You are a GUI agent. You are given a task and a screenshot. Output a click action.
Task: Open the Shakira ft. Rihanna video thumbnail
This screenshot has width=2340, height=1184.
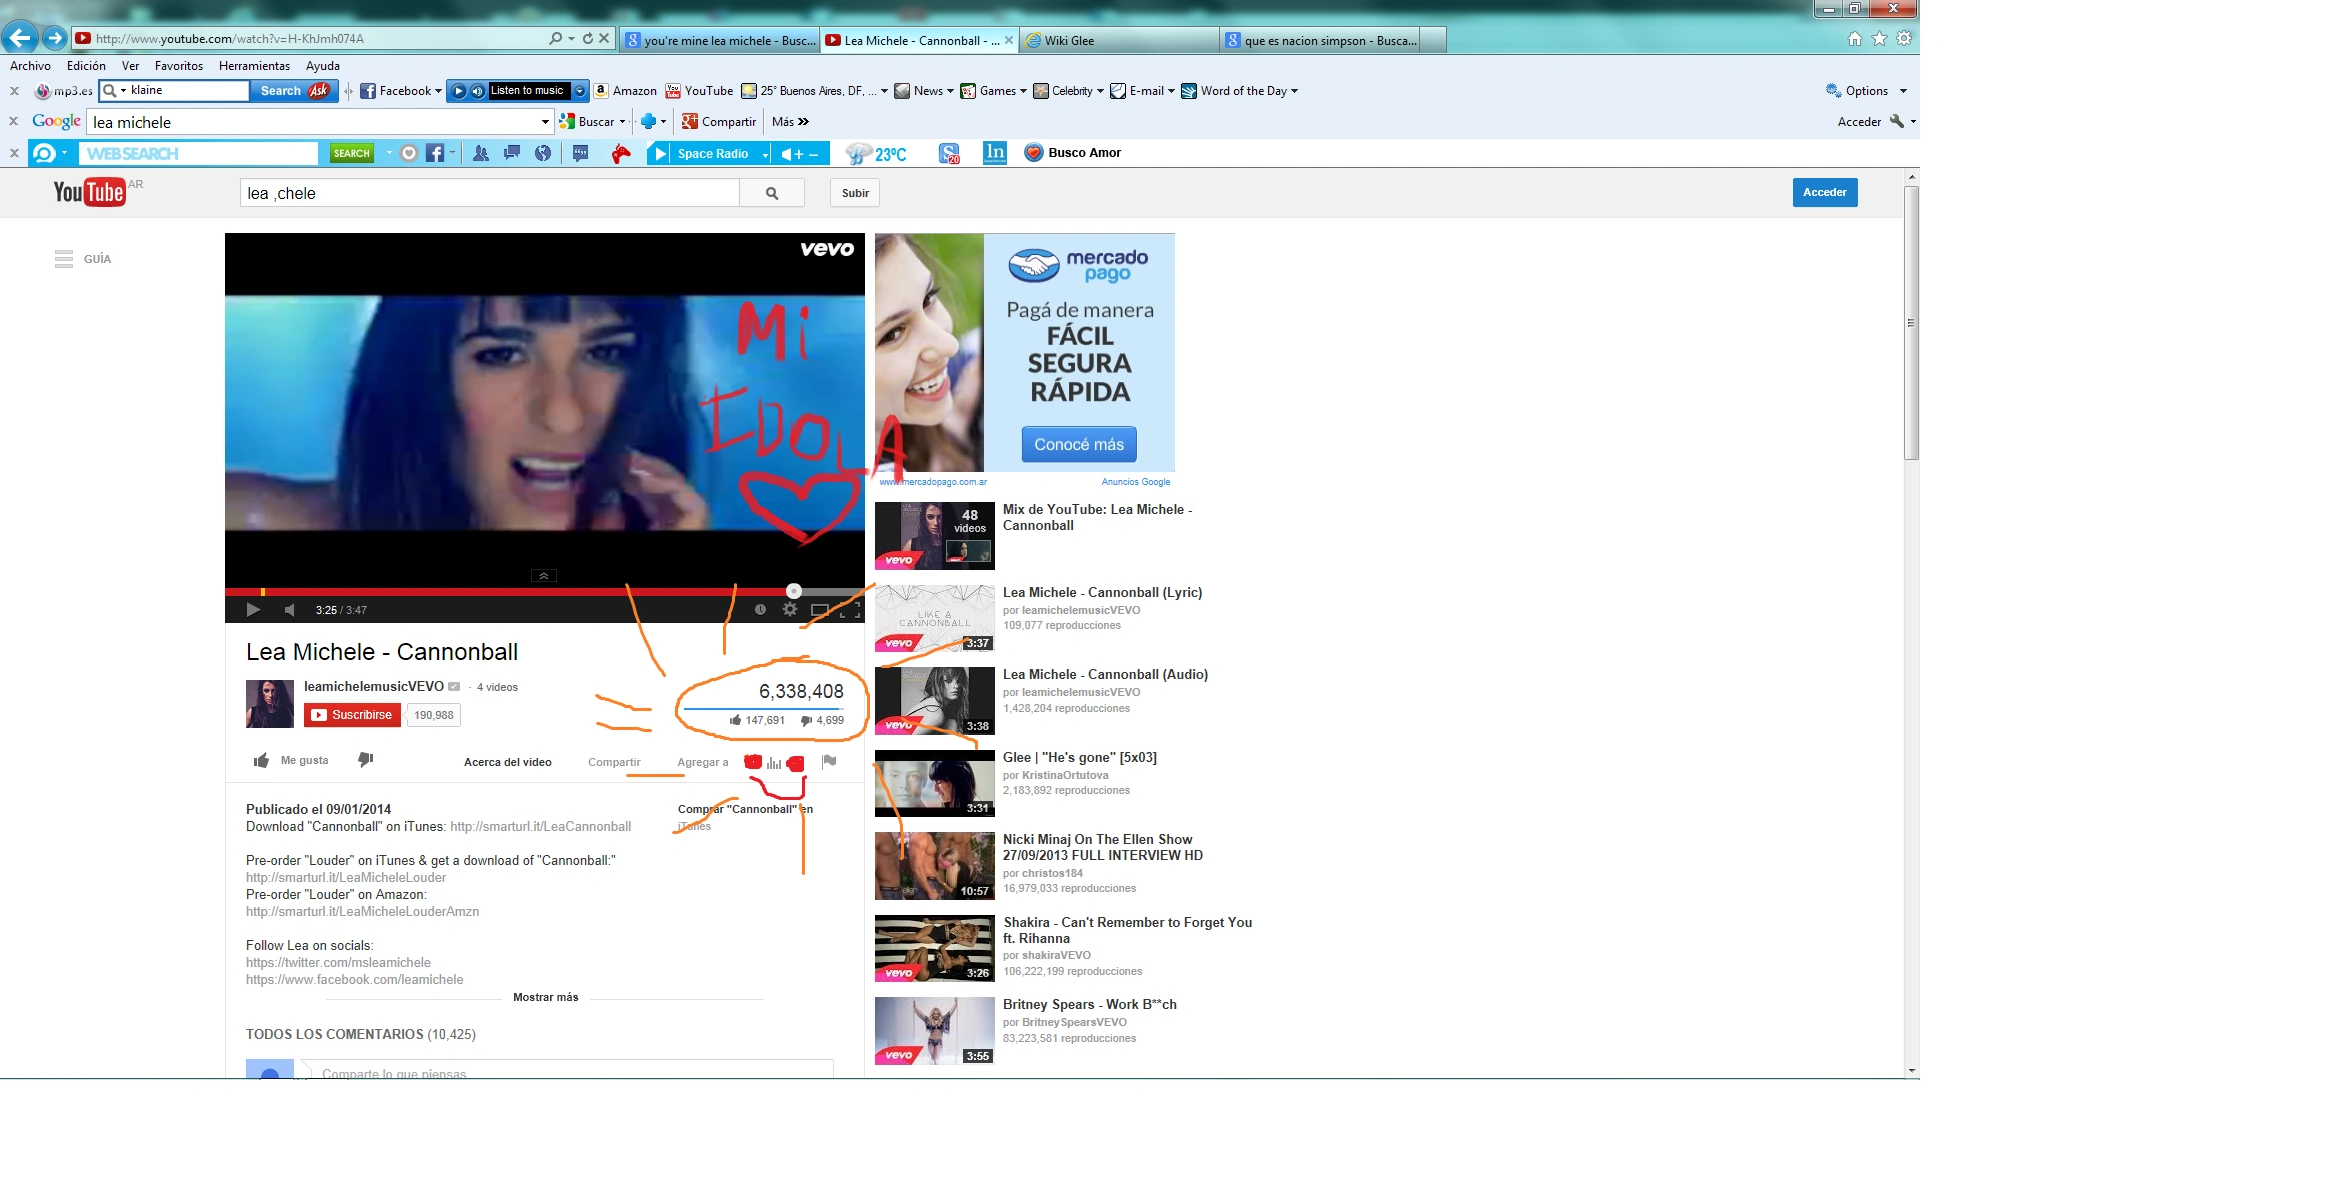(933, 947)
